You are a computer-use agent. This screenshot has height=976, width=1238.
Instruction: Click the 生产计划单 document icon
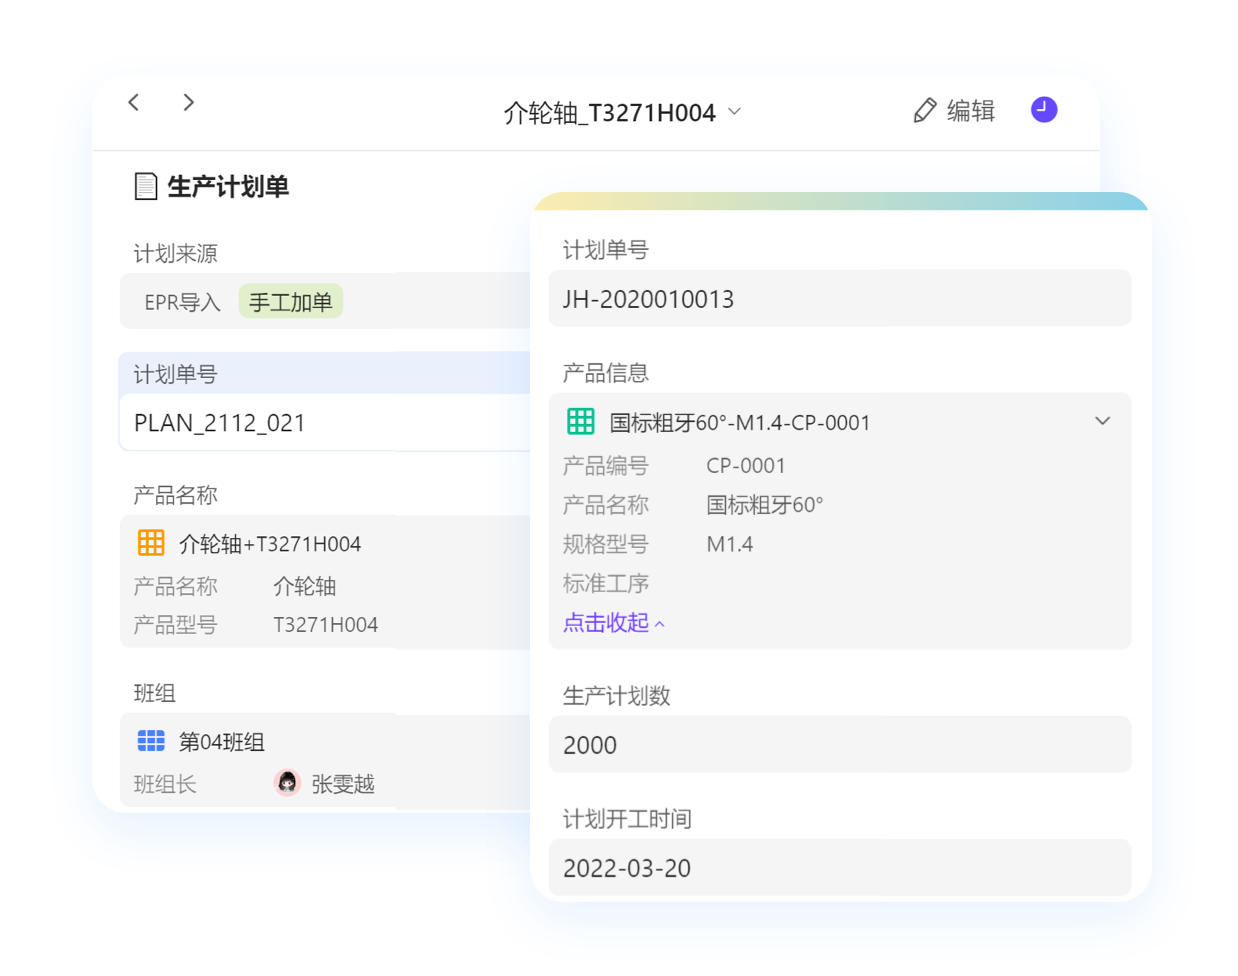click(146, 186)
